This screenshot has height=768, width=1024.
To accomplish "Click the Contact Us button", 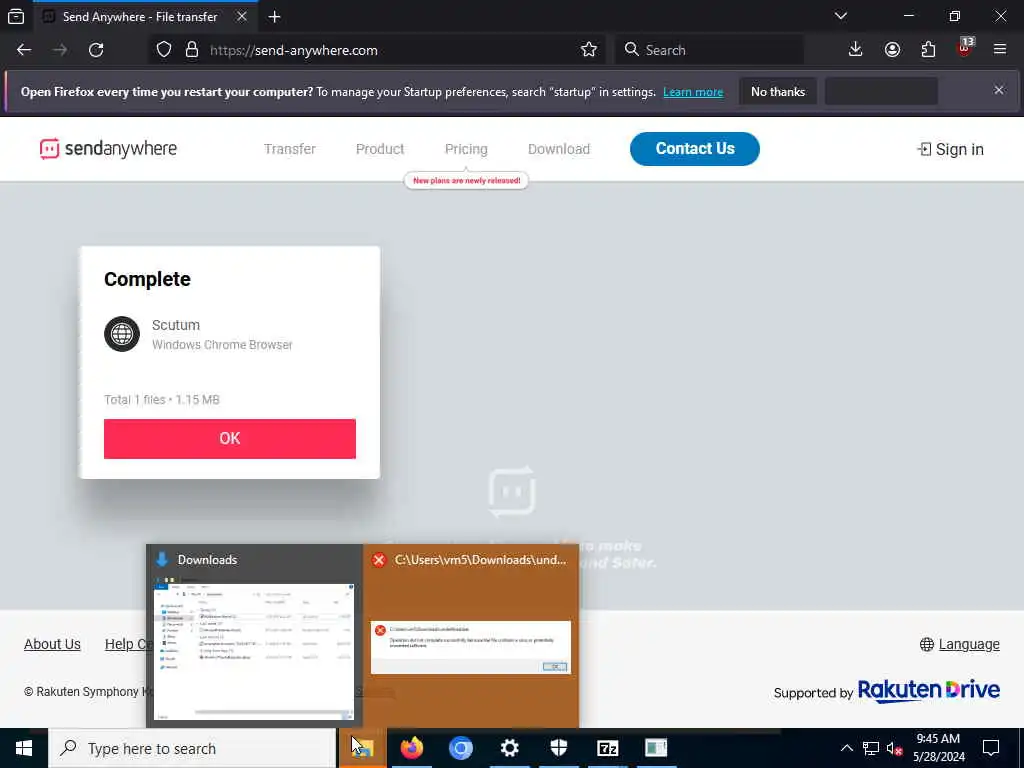I will (x=695, y=149).
